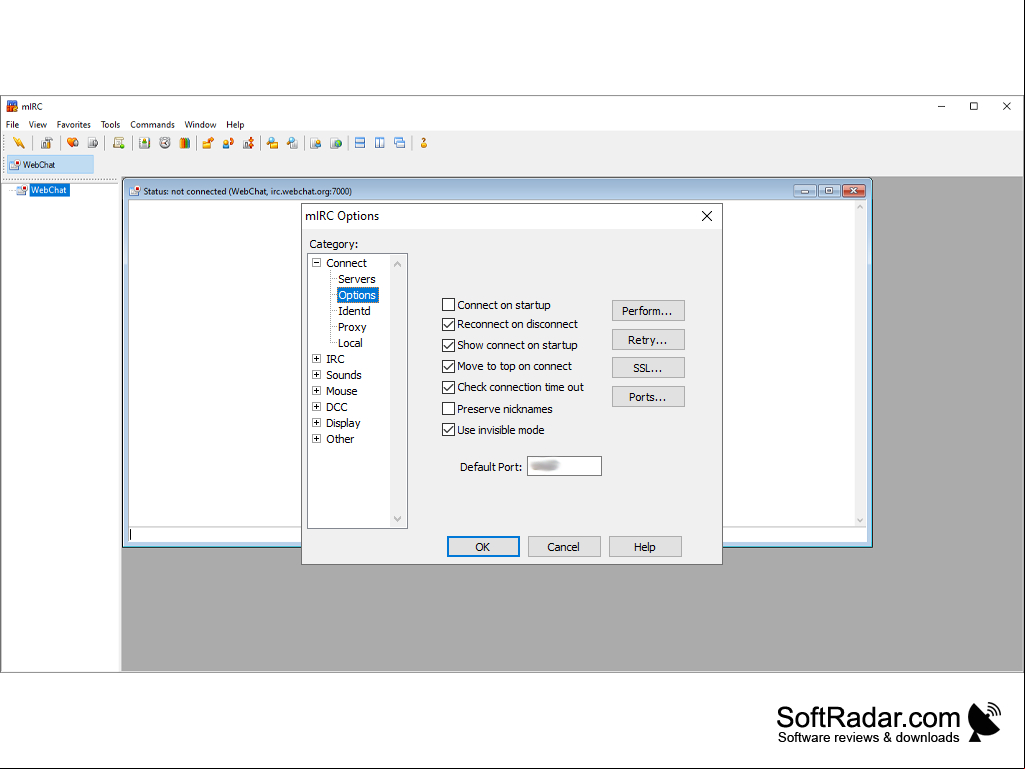Click the Default Port input field
The height and width of the screenshot is (769, 1025).
[564, 466]
